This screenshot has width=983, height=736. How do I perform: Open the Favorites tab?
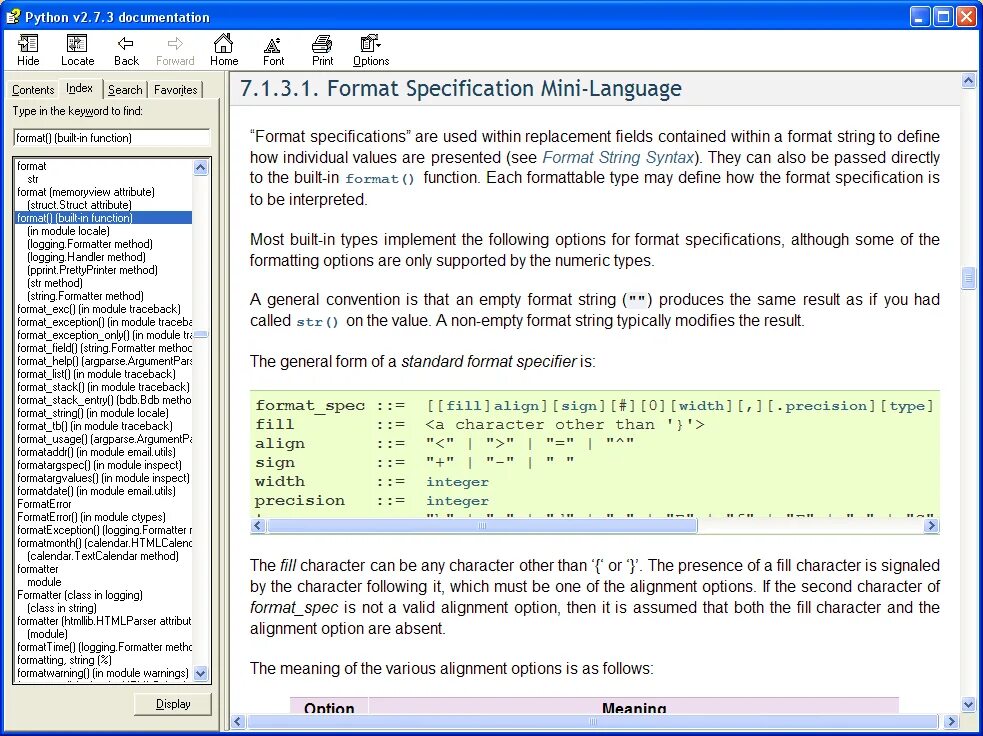point(176,90)
